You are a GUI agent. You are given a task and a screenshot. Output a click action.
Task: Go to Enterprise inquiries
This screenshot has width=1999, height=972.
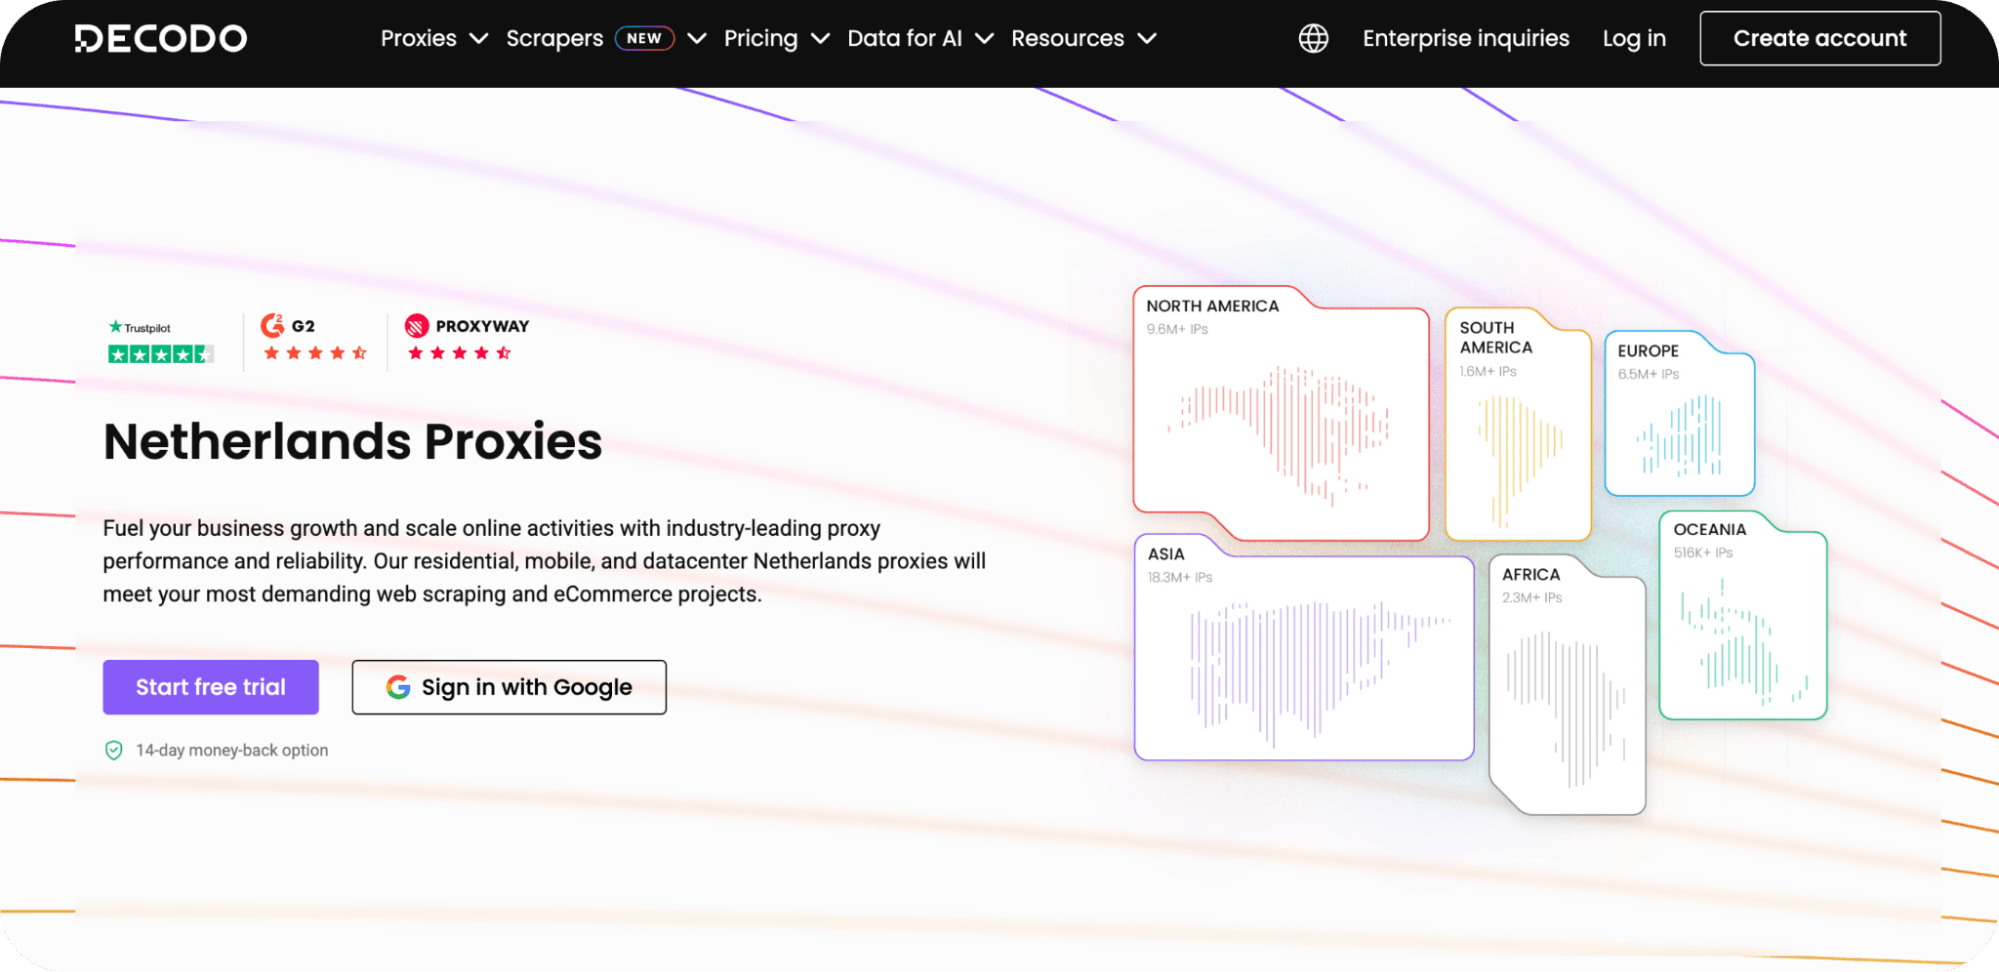[x=1465, y=38]
